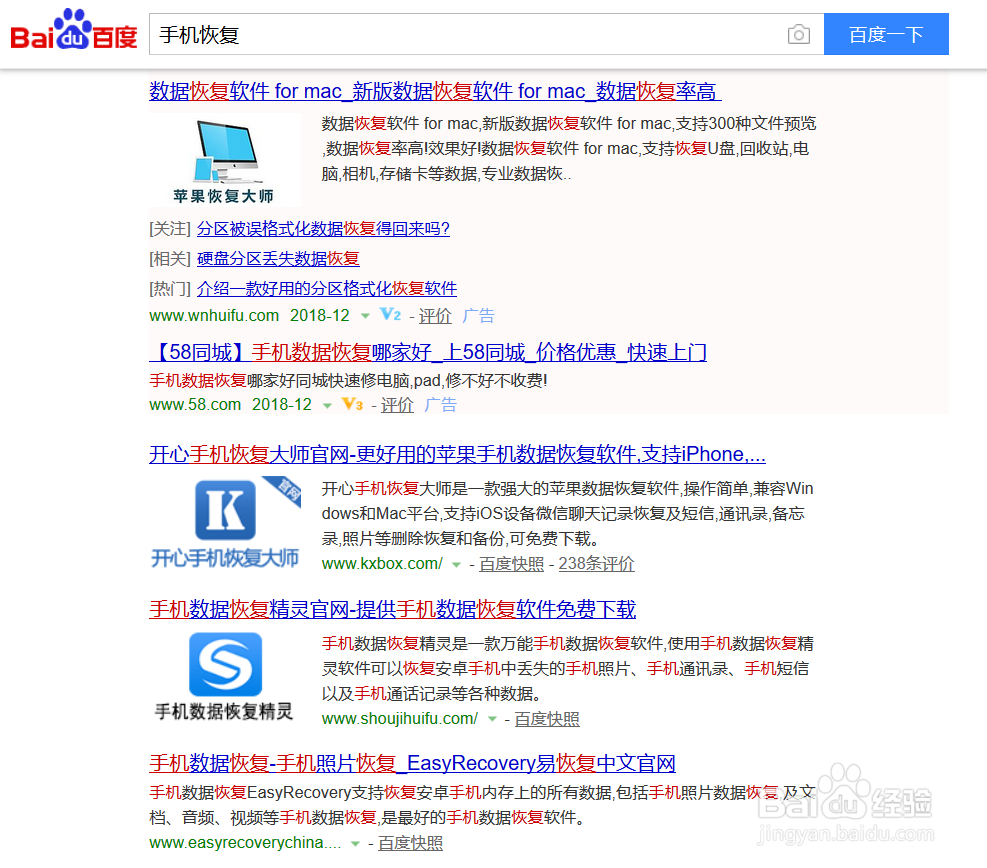
Task: Click the www.easyrecoverychina green URL
Action: [245, 843]
